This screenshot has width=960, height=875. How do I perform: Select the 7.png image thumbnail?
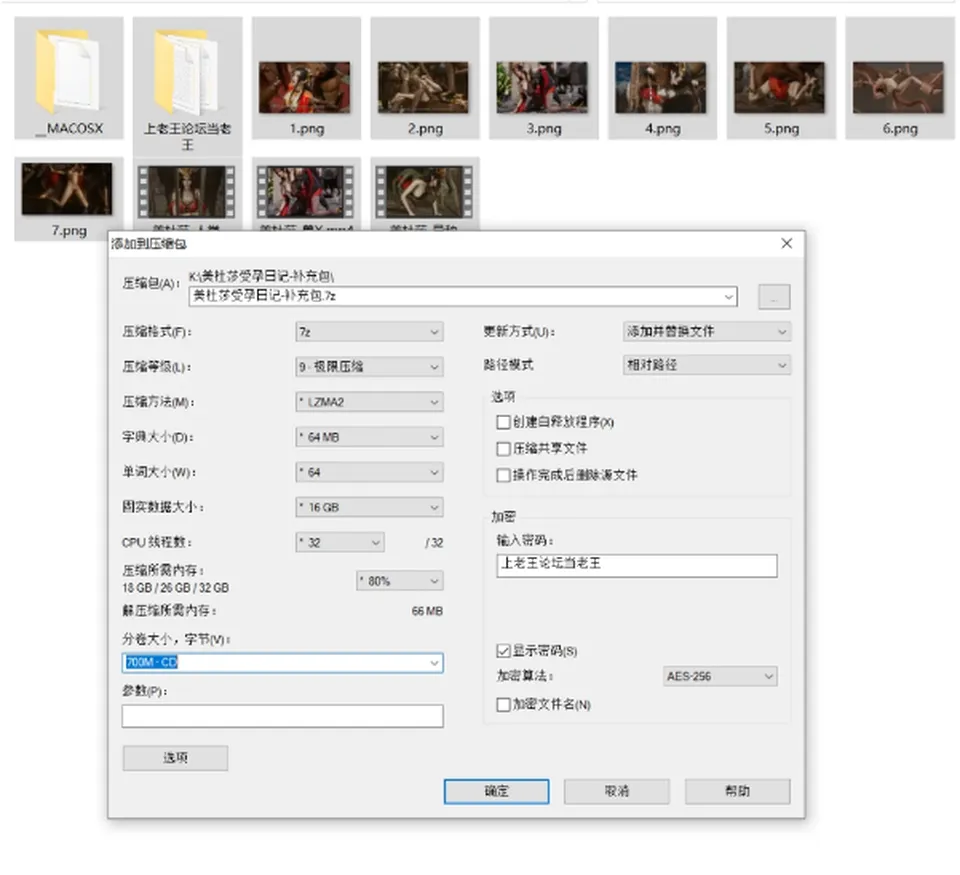pyautogui.click(x=67, y=189)
